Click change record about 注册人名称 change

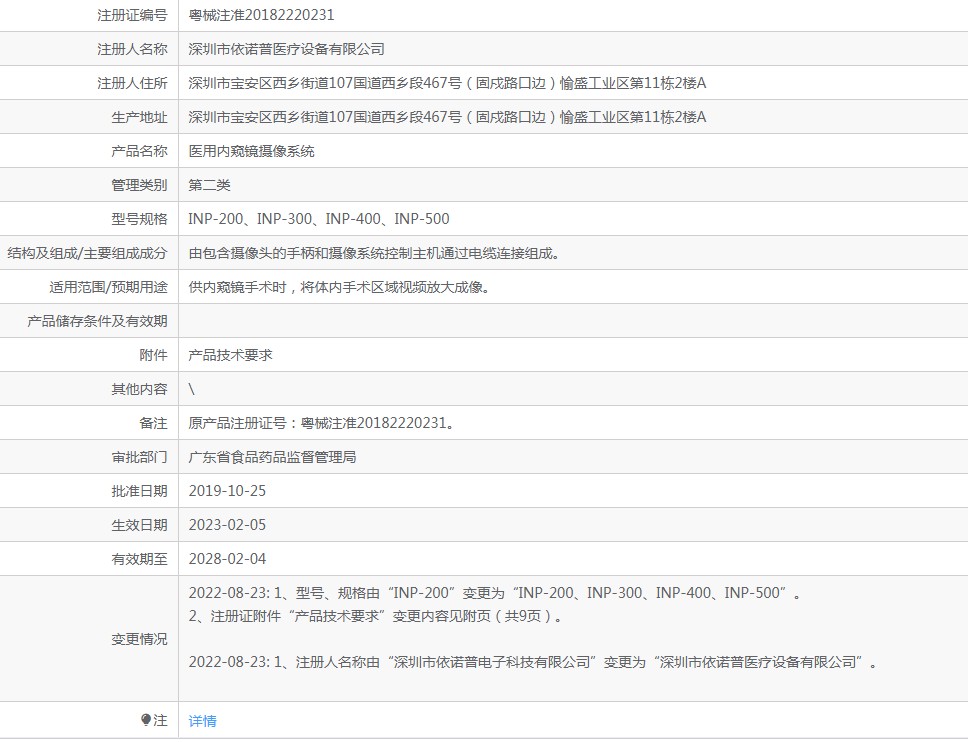point(533,662)
